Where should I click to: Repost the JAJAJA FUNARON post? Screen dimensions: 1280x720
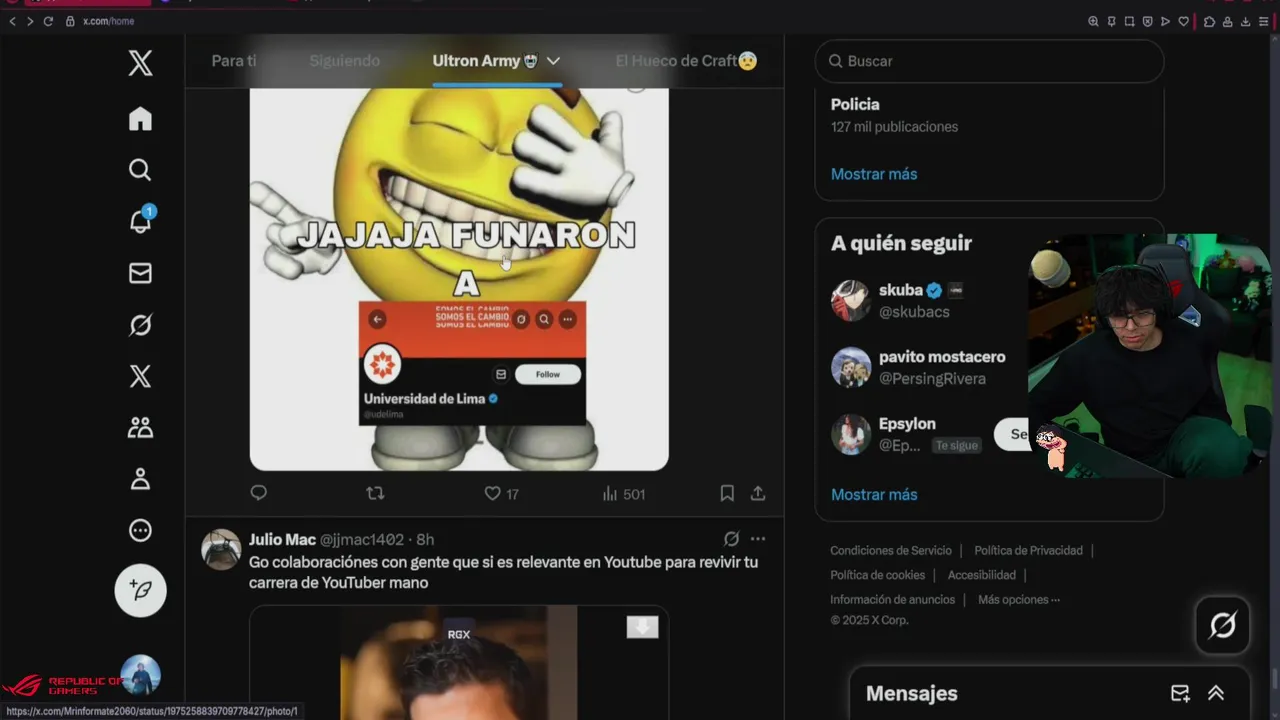375,493
